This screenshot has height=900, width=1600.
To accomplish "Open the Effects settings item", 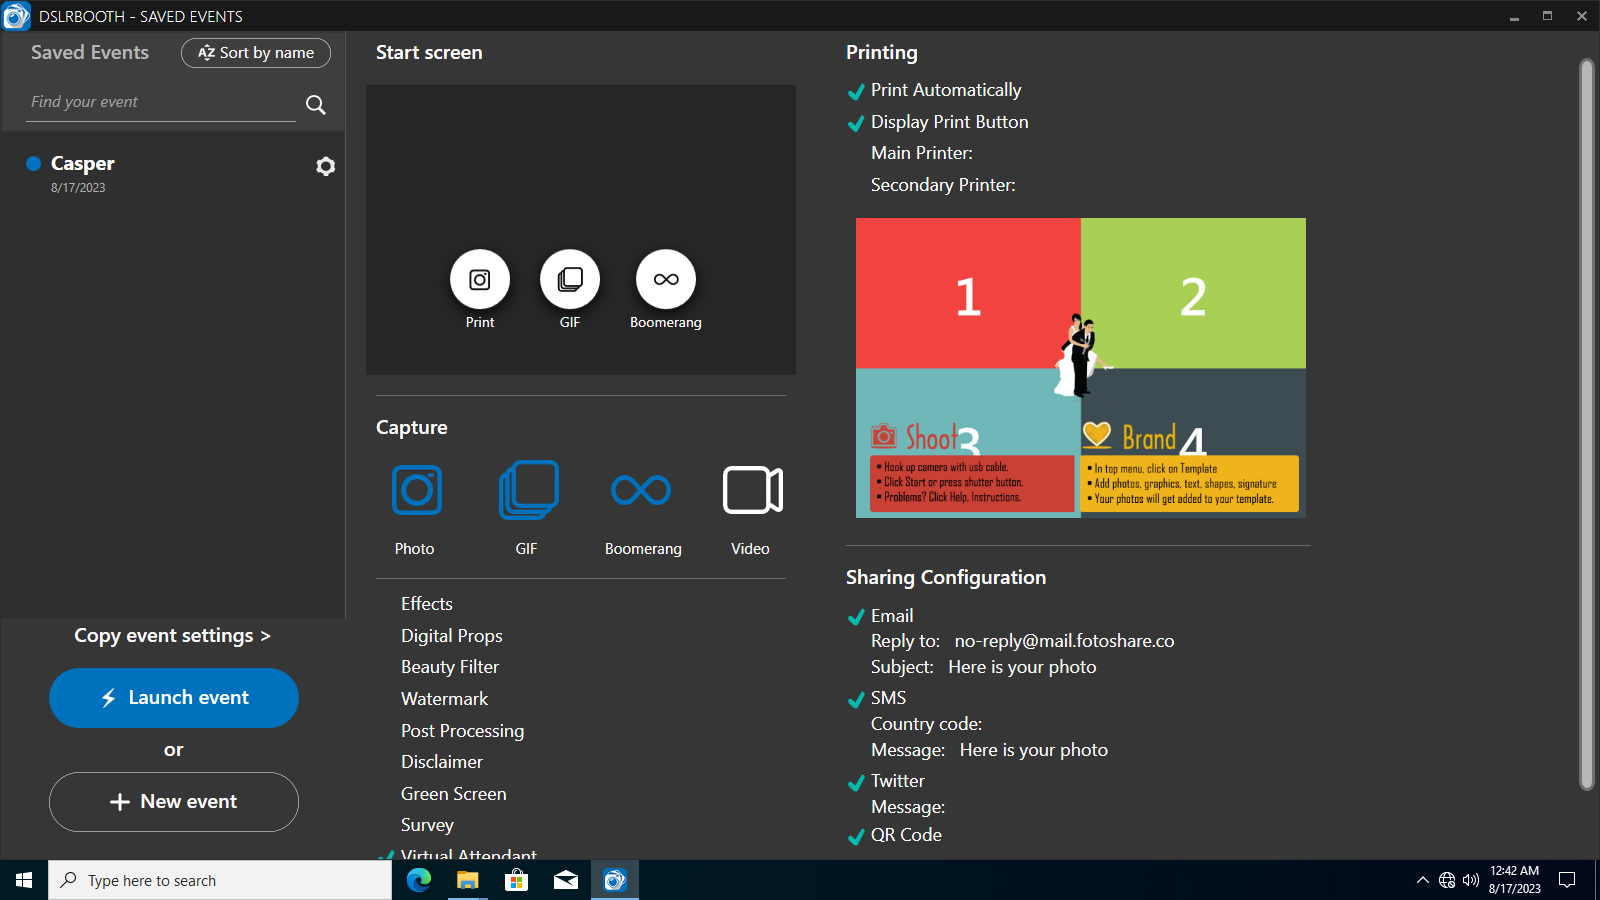I will click(x=427, y=604).
